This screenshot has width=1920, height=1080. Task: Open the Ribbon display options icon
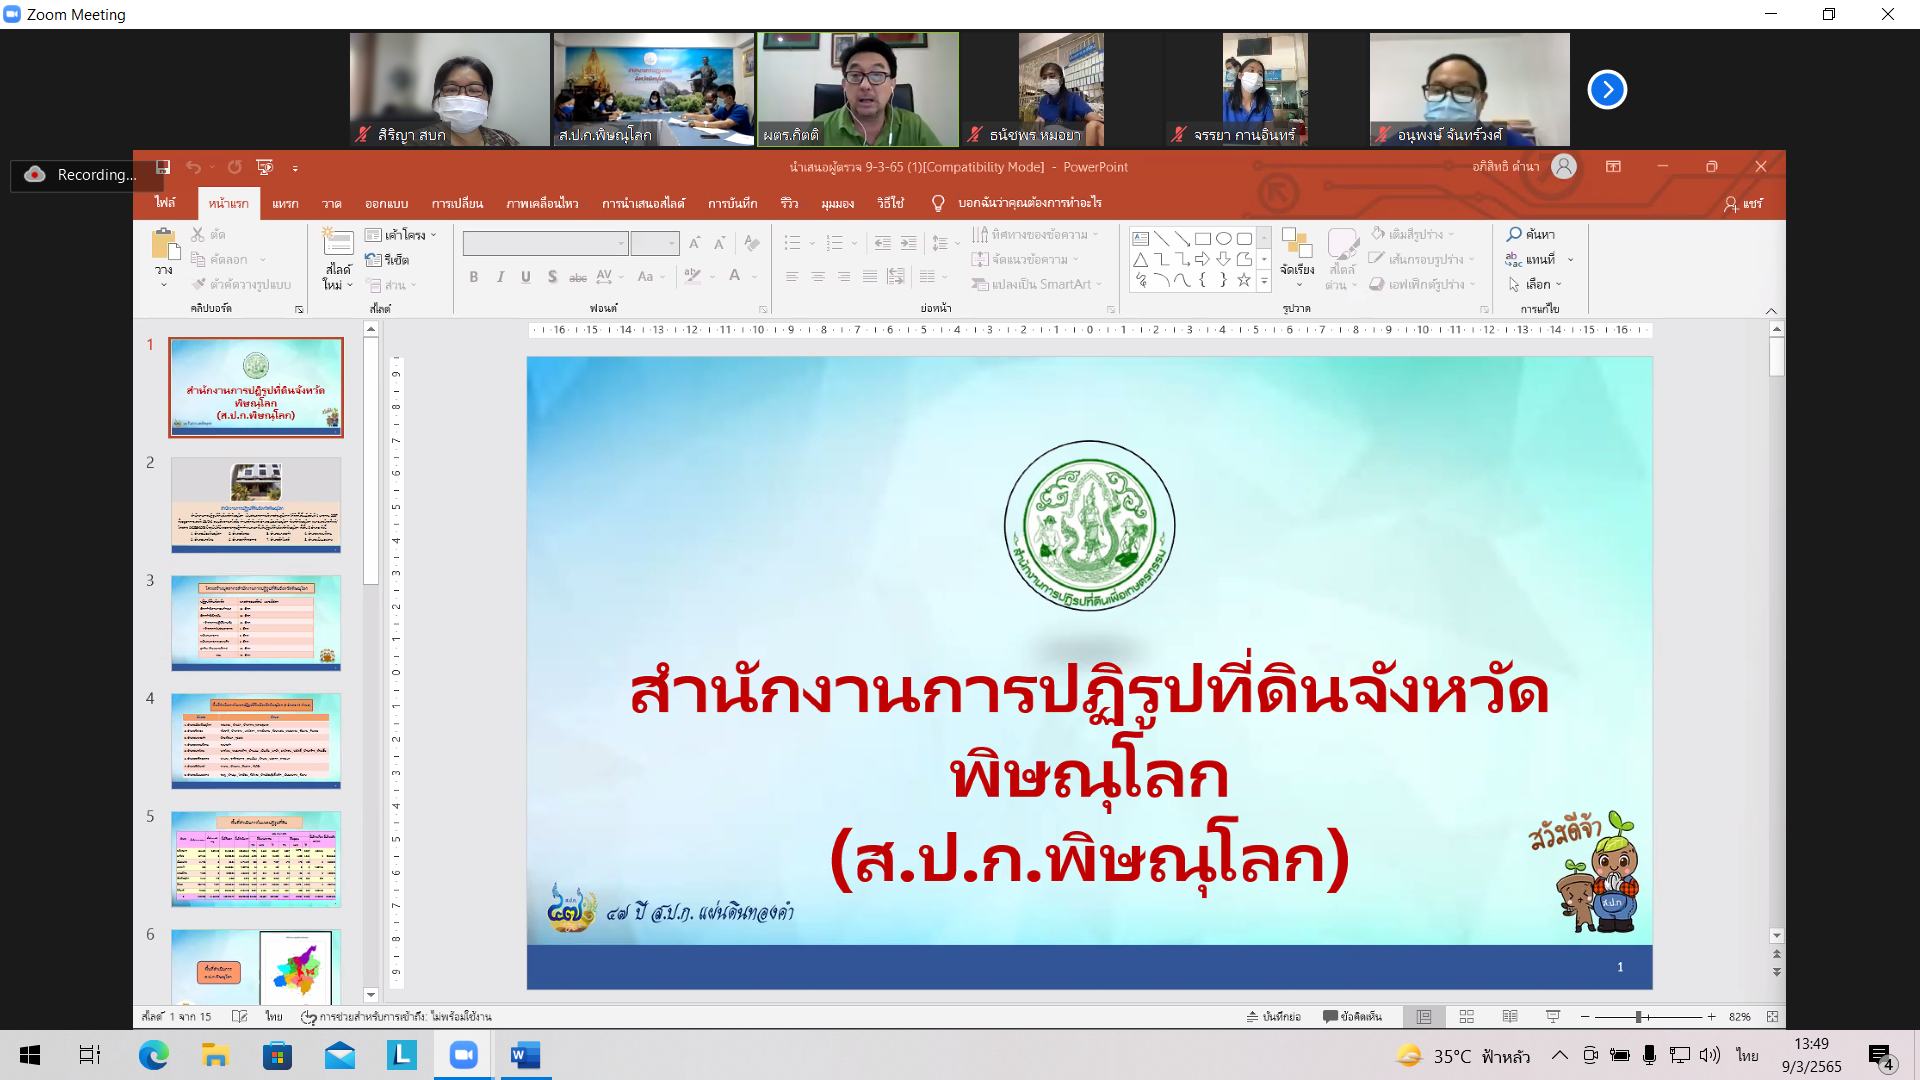pos(1613,167)
